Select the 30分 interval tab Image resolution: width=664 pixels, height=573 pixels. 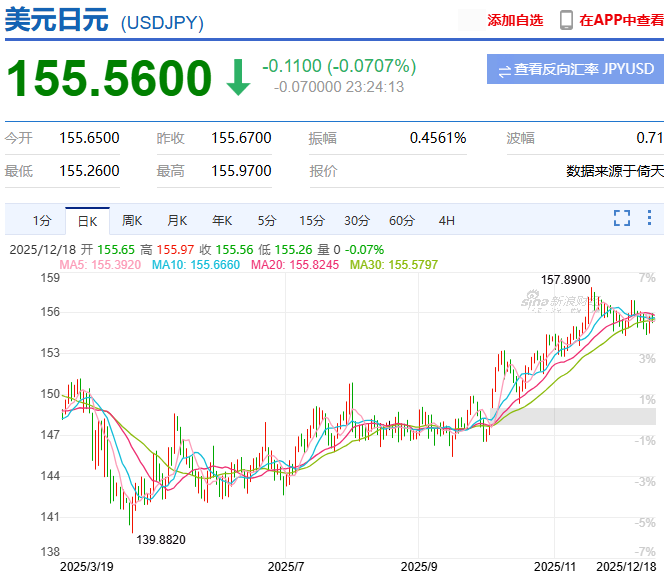click(x=357, y=220)
